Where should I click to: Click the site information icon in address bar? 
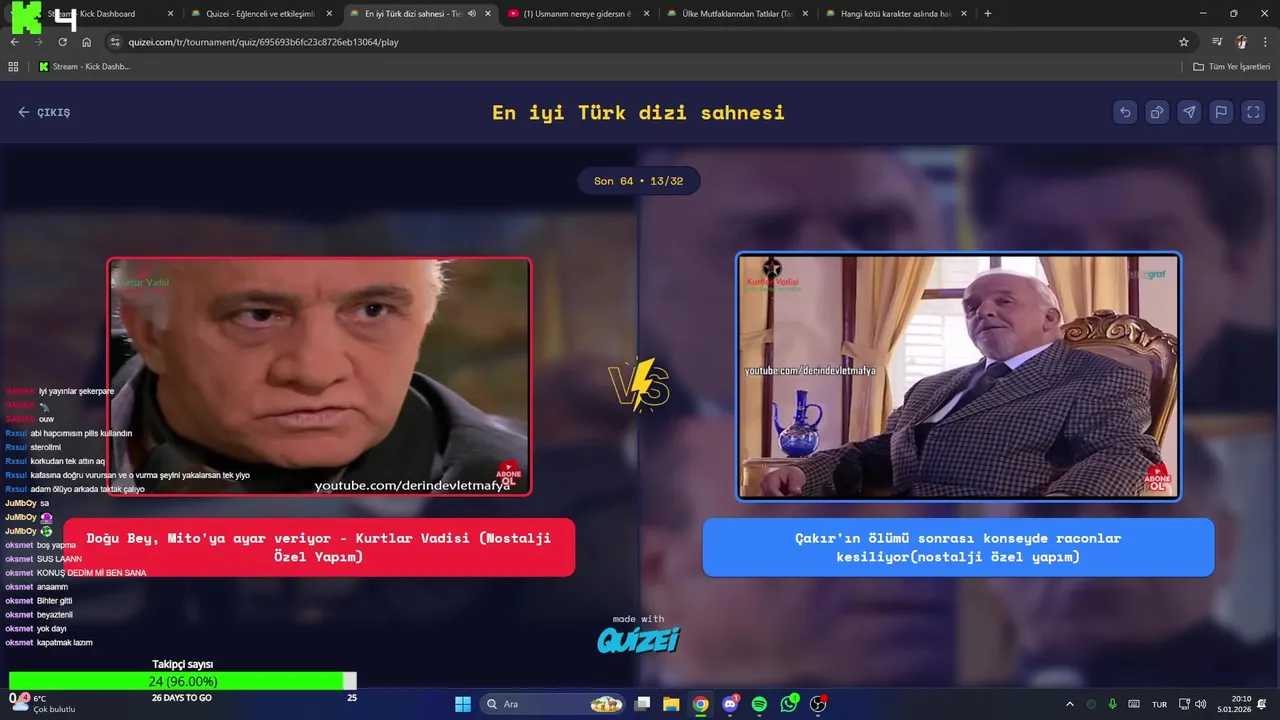115,42
